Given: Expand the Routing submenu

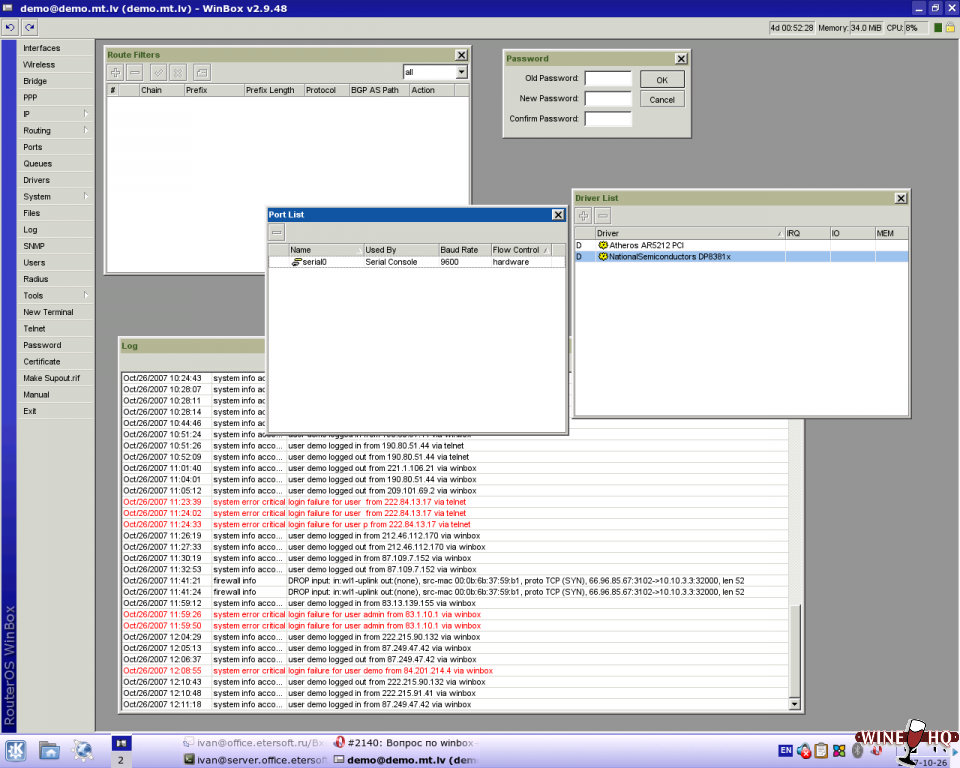Looking at the screenshot, I should [86, 131].
